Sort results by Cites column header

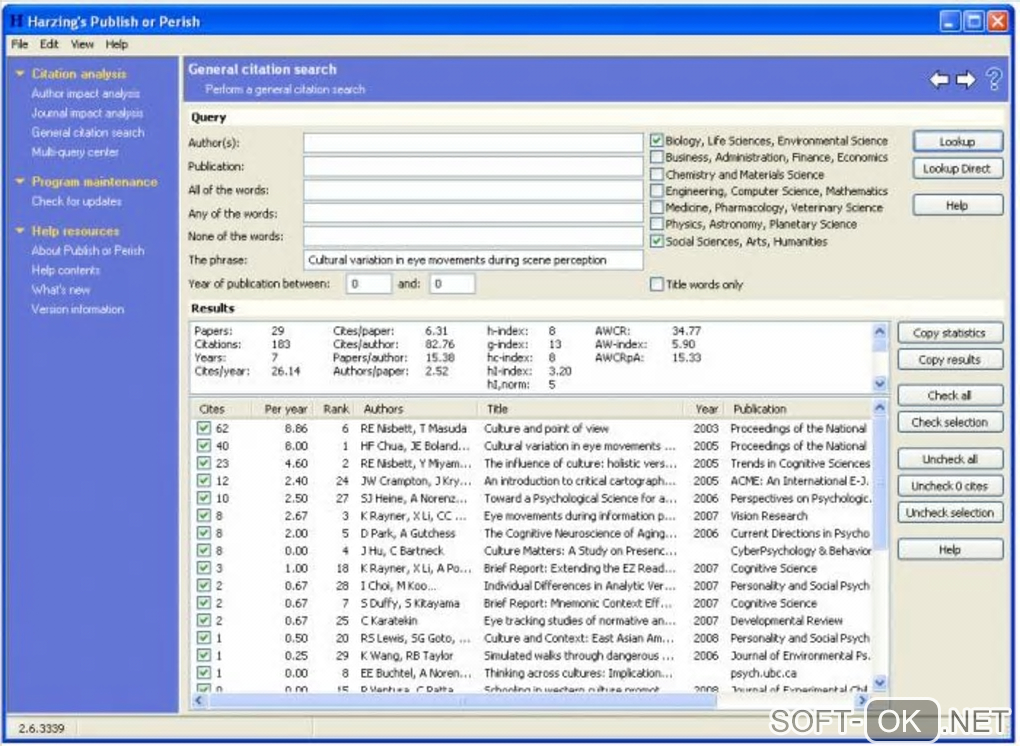pyautogui.click(x=219, y=409)
